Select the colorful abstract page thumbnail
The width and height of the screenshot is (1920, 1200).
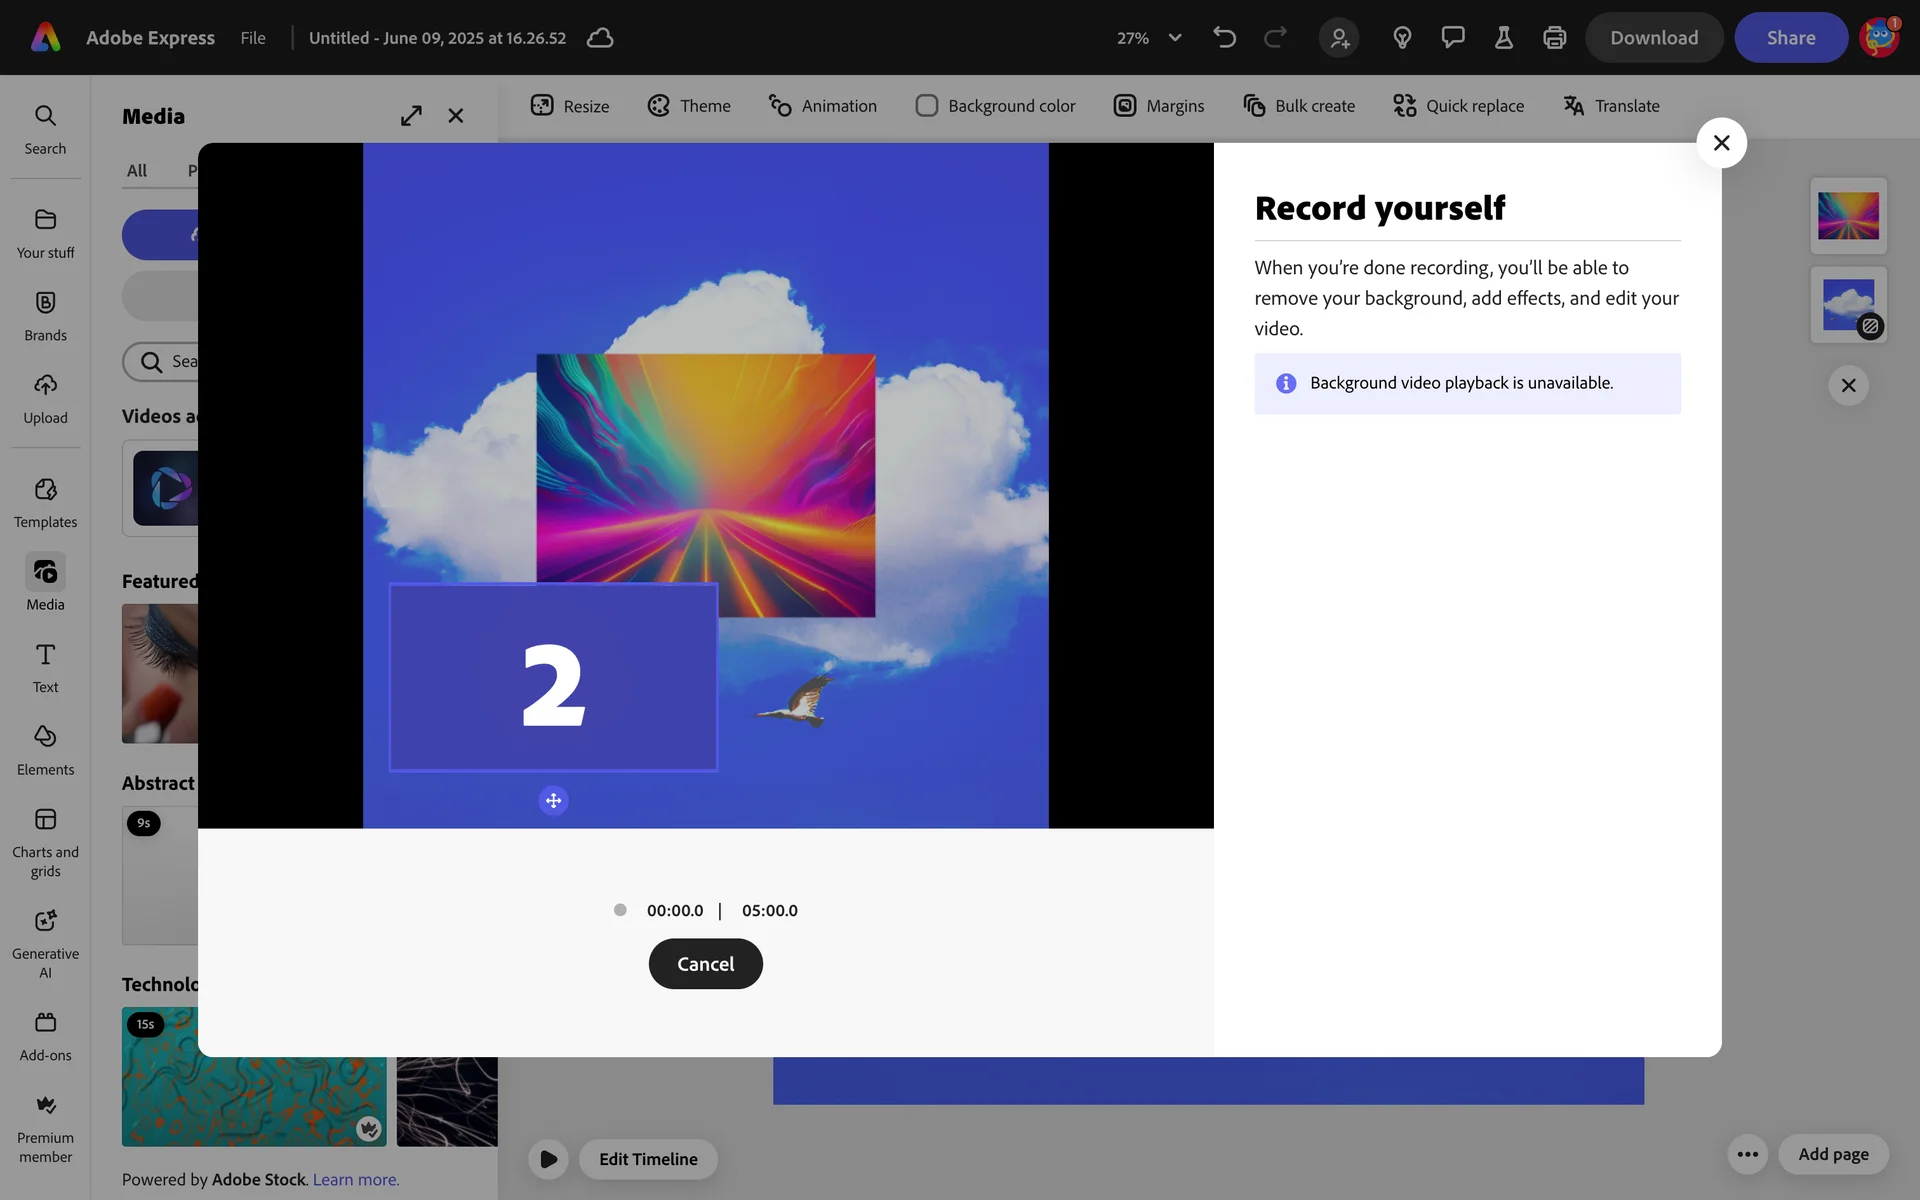[1847, 216]
